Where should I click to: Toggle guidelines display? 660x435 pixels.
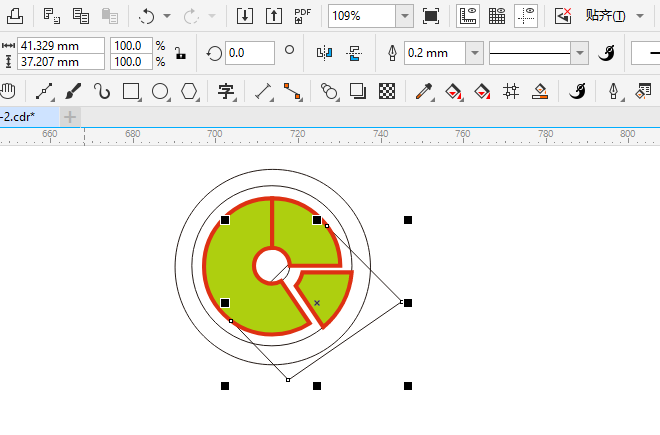pos(526,16)
